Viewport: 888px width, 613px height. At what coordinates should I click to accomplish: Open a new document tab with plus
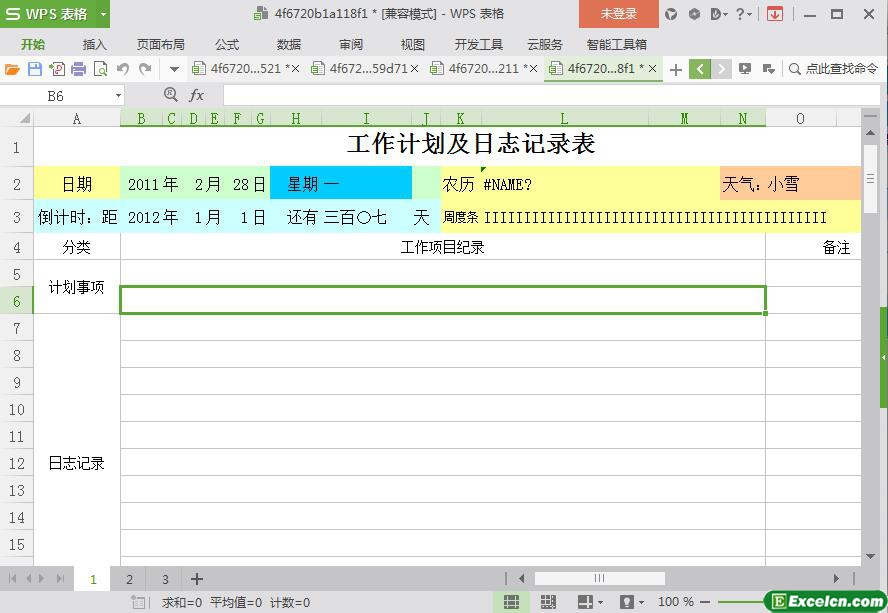click(x=676, y=69)
